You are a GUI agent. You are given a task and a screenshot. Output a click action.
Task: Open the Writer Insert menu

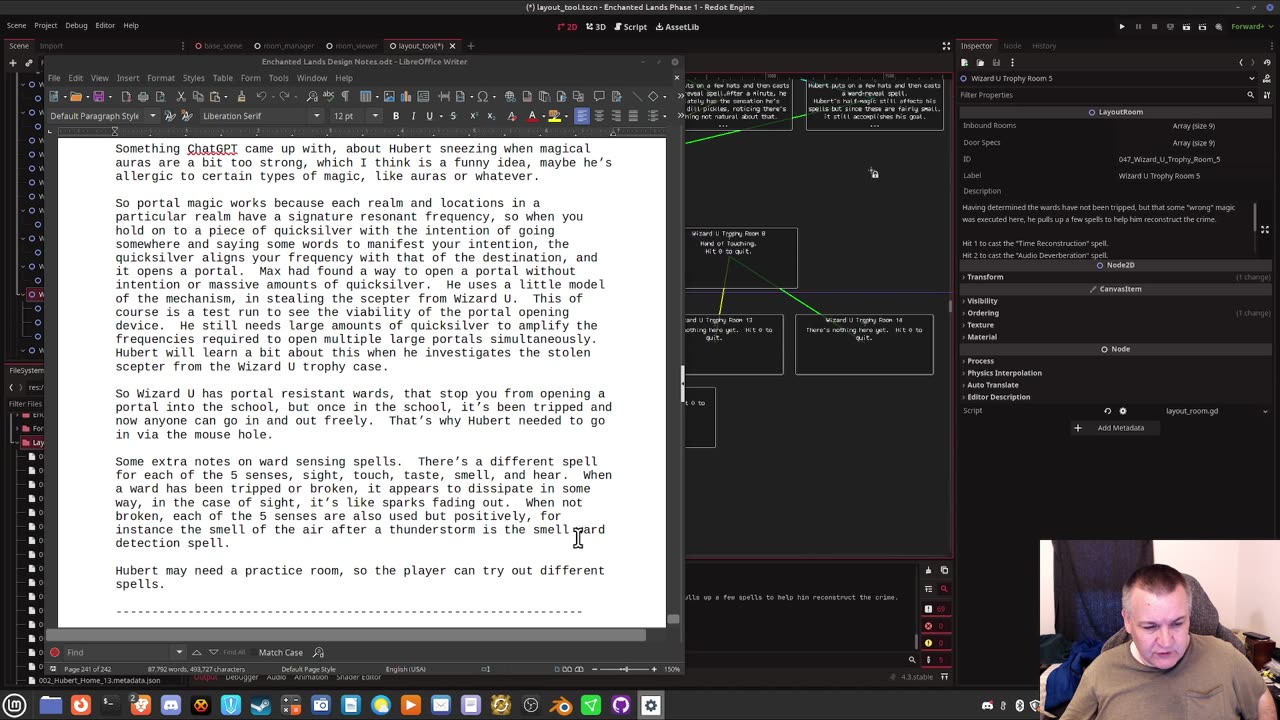[x=128, y=78]
